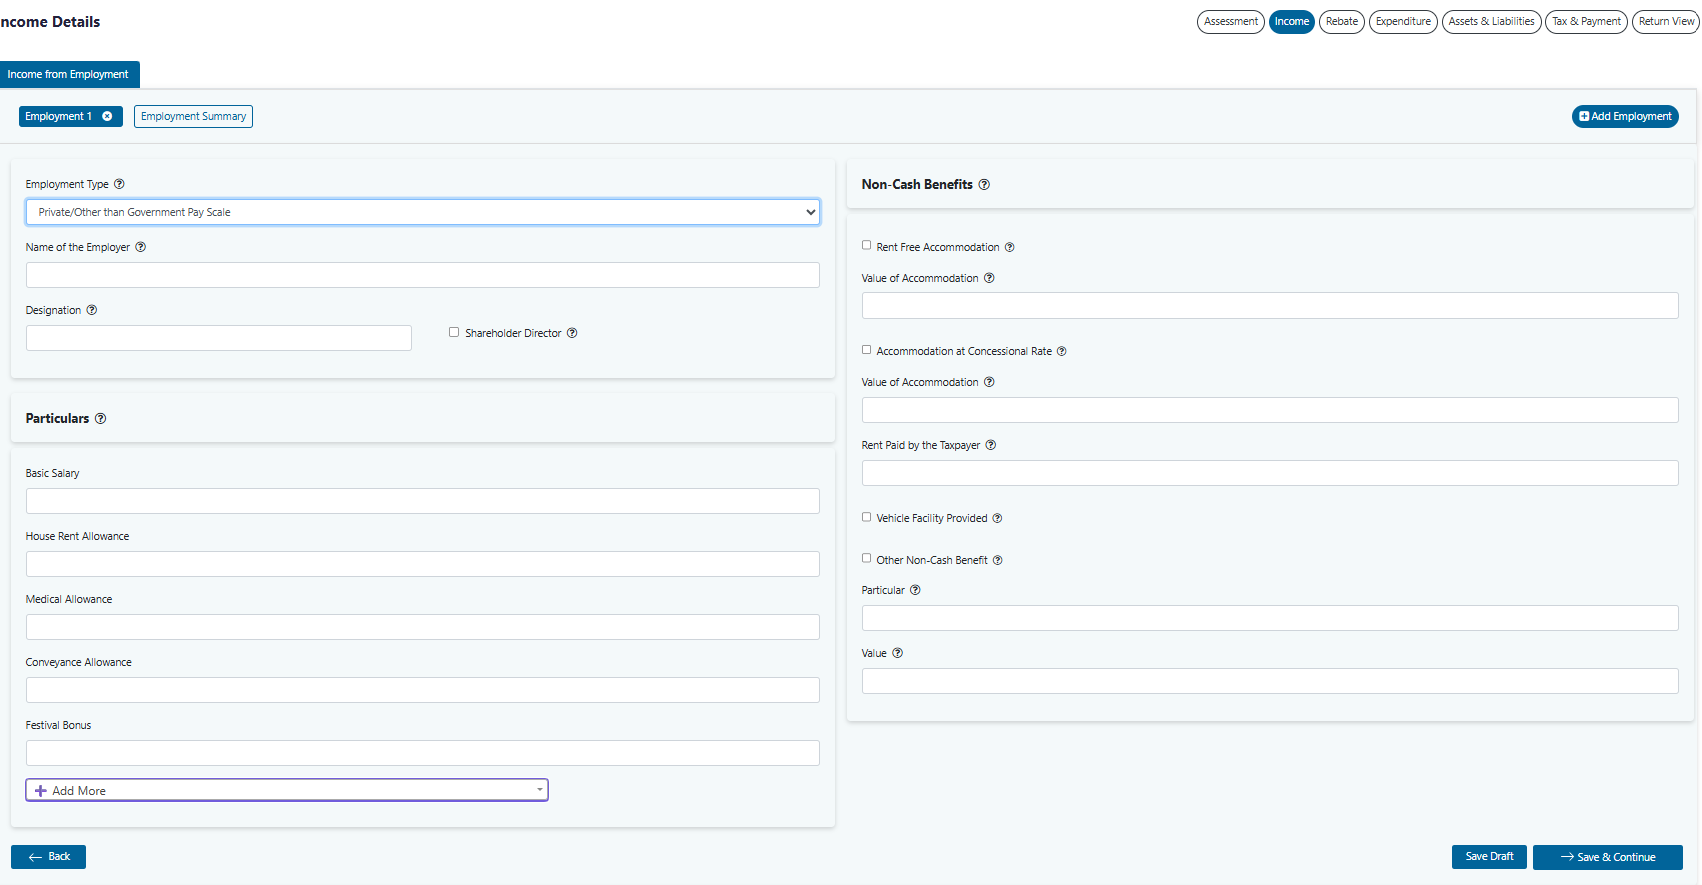1702x885 pixels.
Task: Tick the Vehicle Facility Provided checkbox
Action: click(x=866, y=517)
